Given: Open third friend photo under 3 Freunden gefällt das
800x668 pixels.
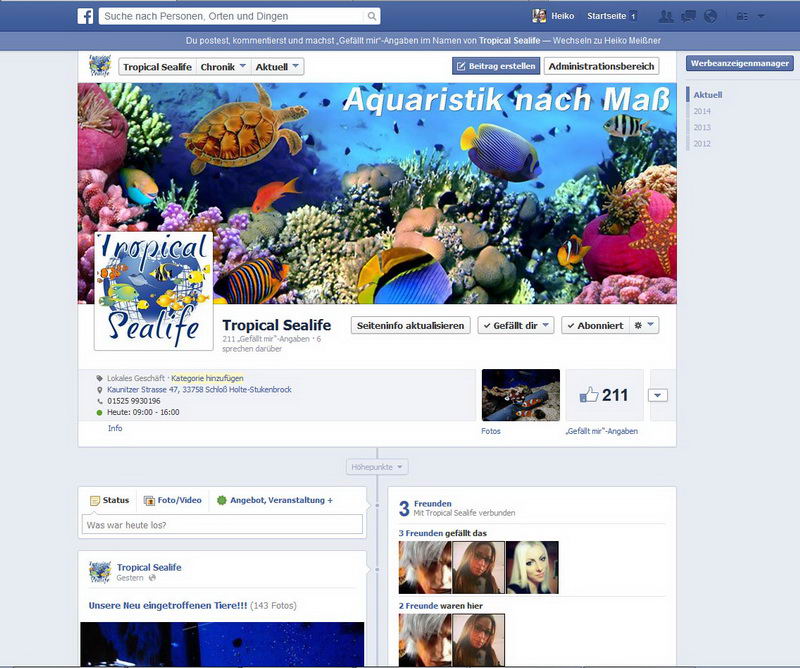Looking at the screenshot, I should tap(532, 567).
